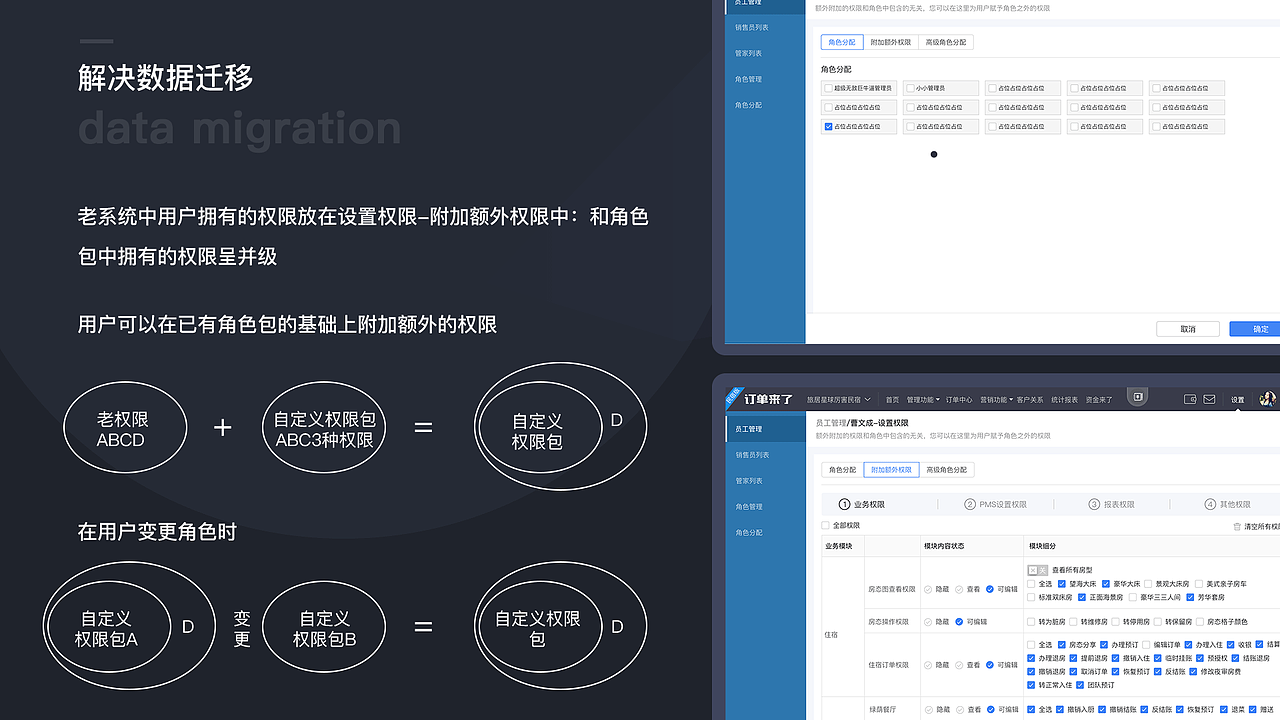Check the 编辑订单 permission
This screenshot has width=1280, height=720.
[x=1146, y=645]
